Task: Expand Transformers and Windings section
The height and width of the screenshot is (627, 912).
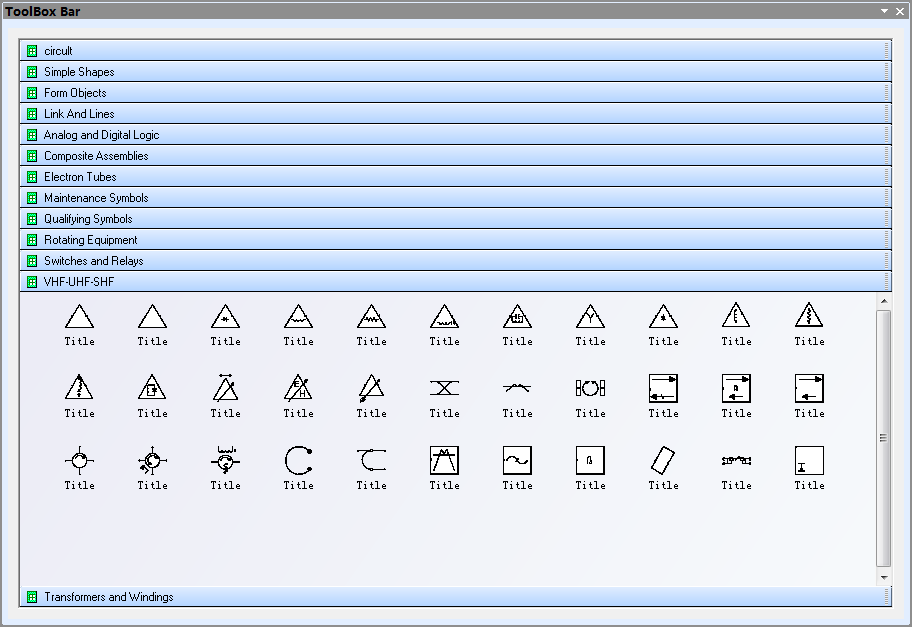Action: 108,597
